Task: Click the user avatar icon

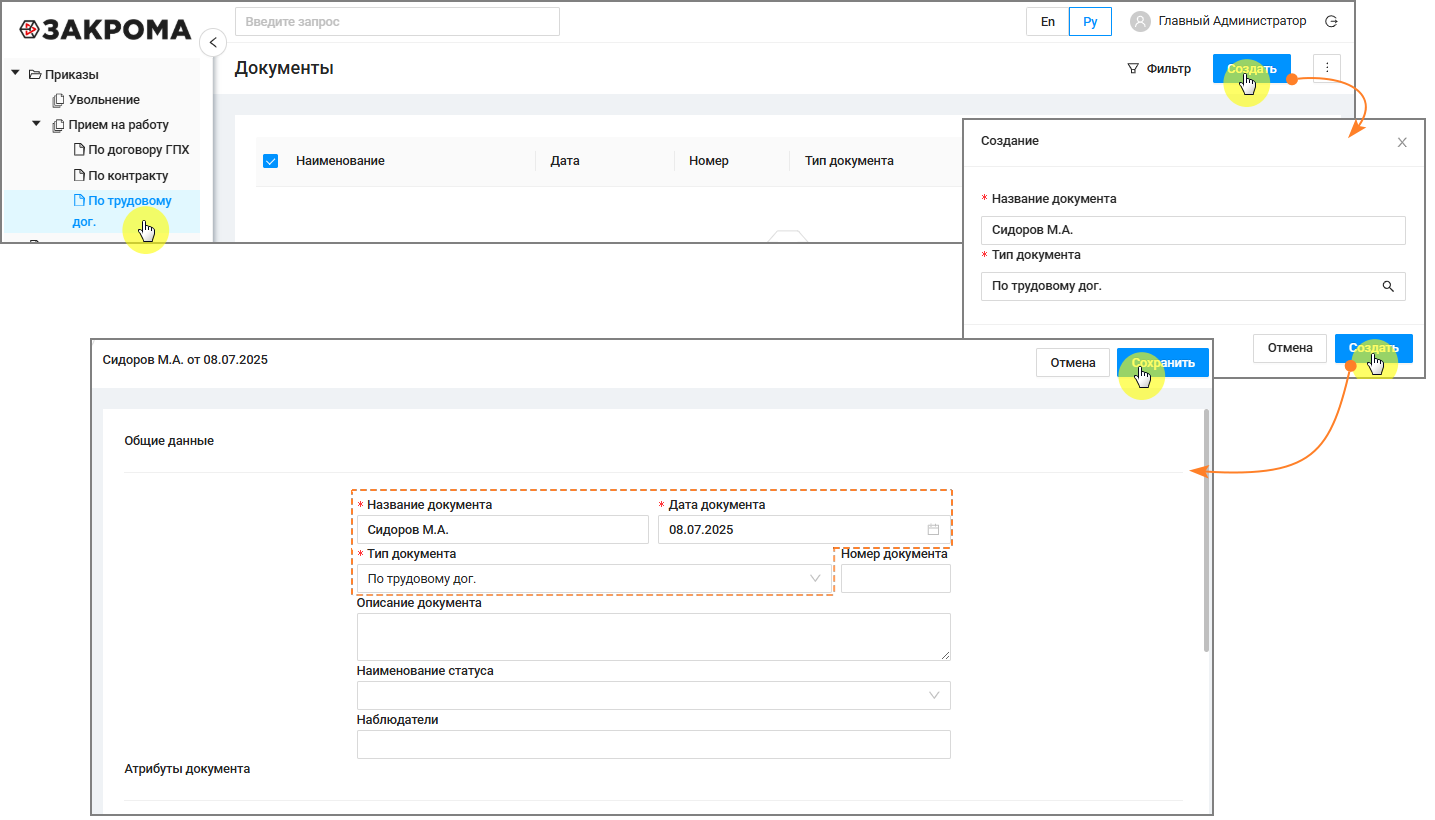Action: coord(1140,21)
